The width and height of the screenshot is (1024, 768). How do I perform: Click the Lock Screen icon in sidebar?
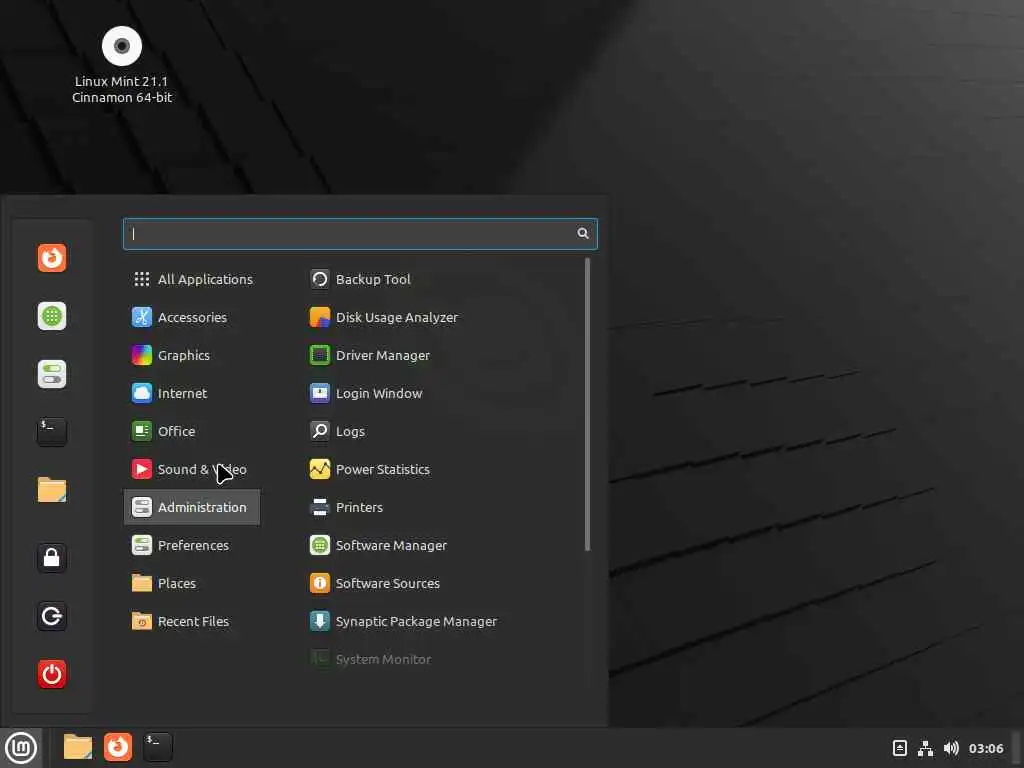52,558
